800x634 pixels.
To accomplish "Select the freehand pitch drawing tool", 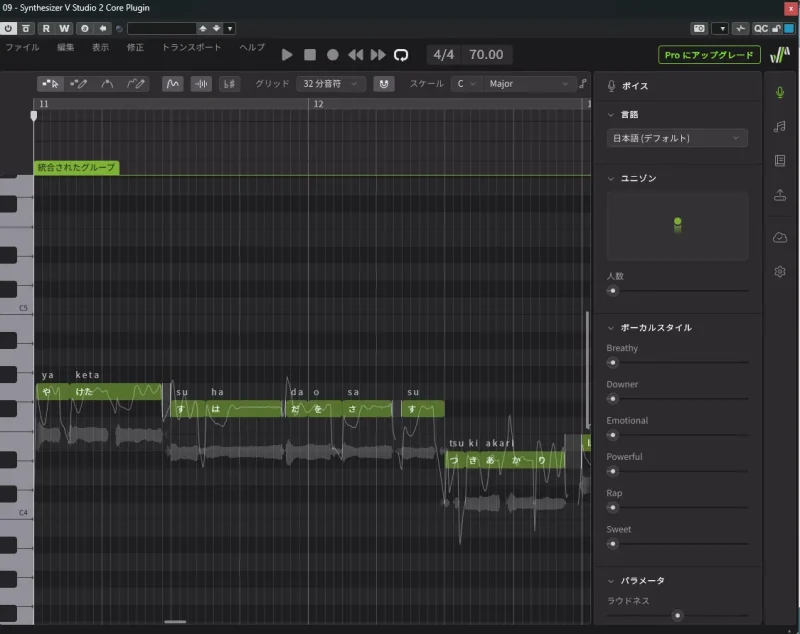I will click(136, 84).
